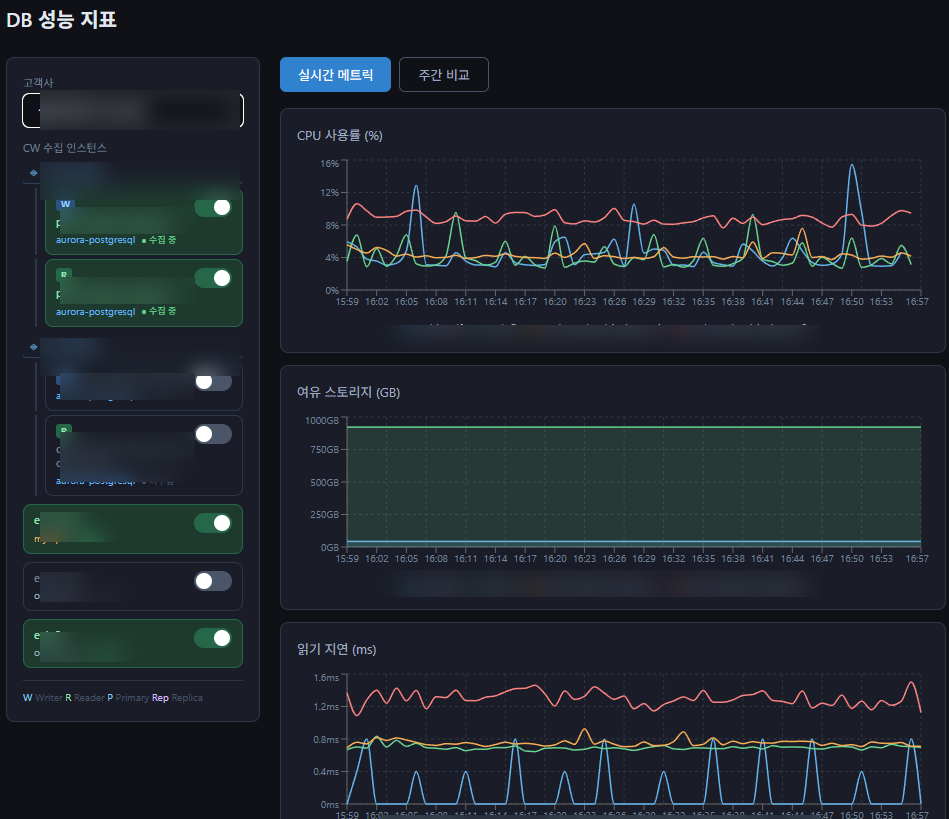Collapse the first cluster group header
Image resolution: width=949 pixels, height=819 pixels.
click(x=133, y=173)
